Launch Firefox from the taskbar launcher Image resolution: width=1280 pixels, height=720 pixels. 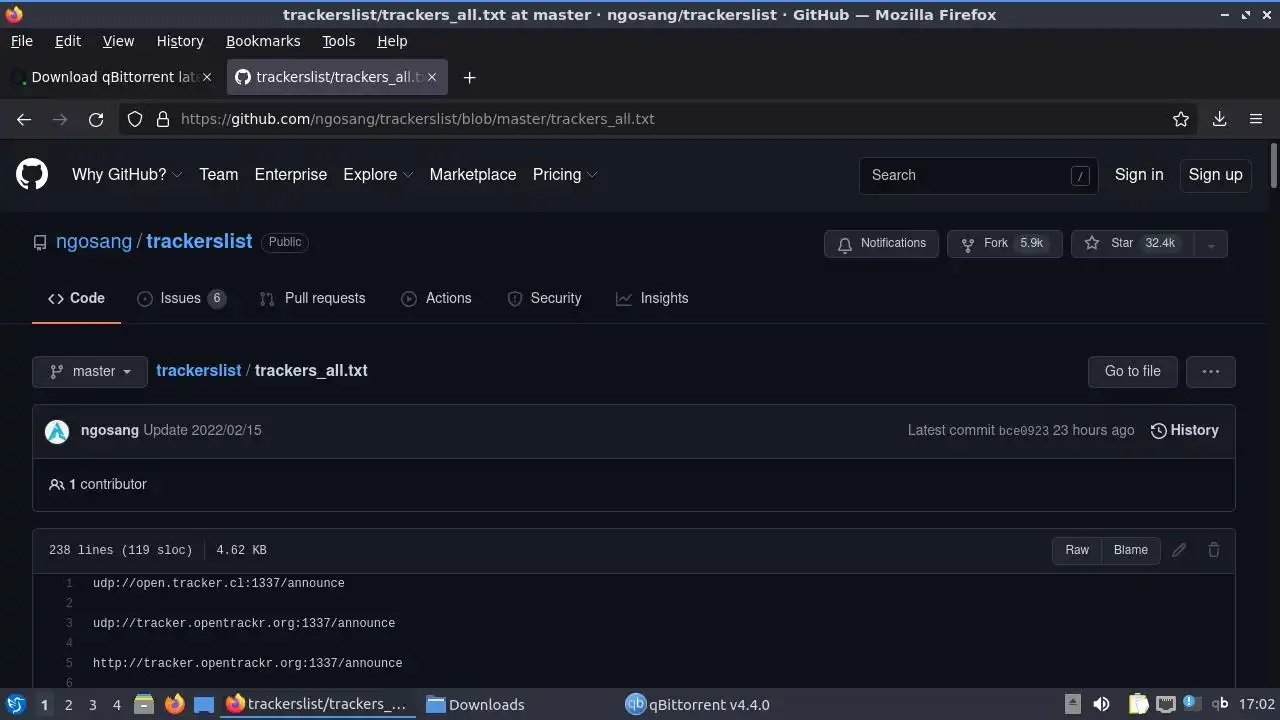coord(174,704)
